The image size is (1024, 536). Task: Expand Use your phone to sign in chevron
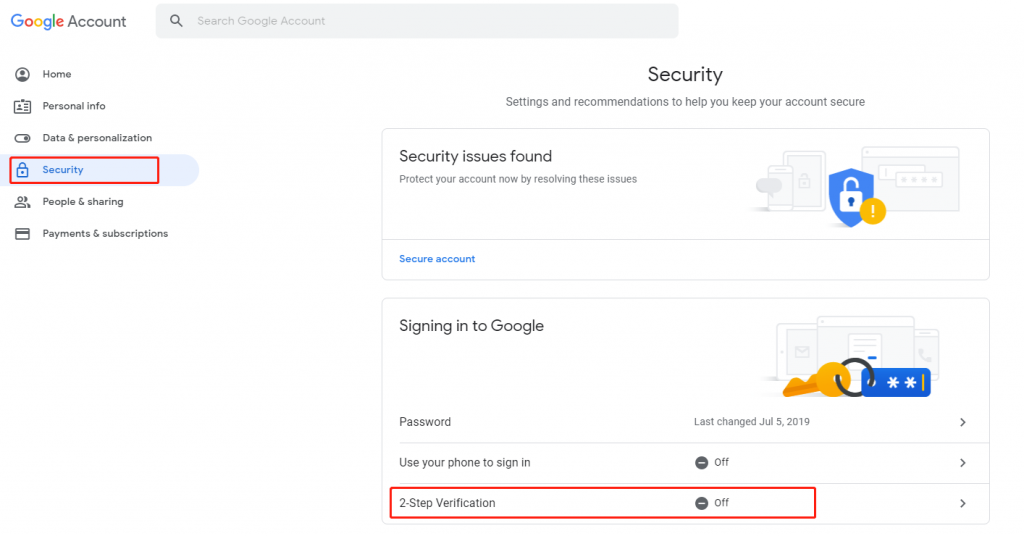(963, 463)
